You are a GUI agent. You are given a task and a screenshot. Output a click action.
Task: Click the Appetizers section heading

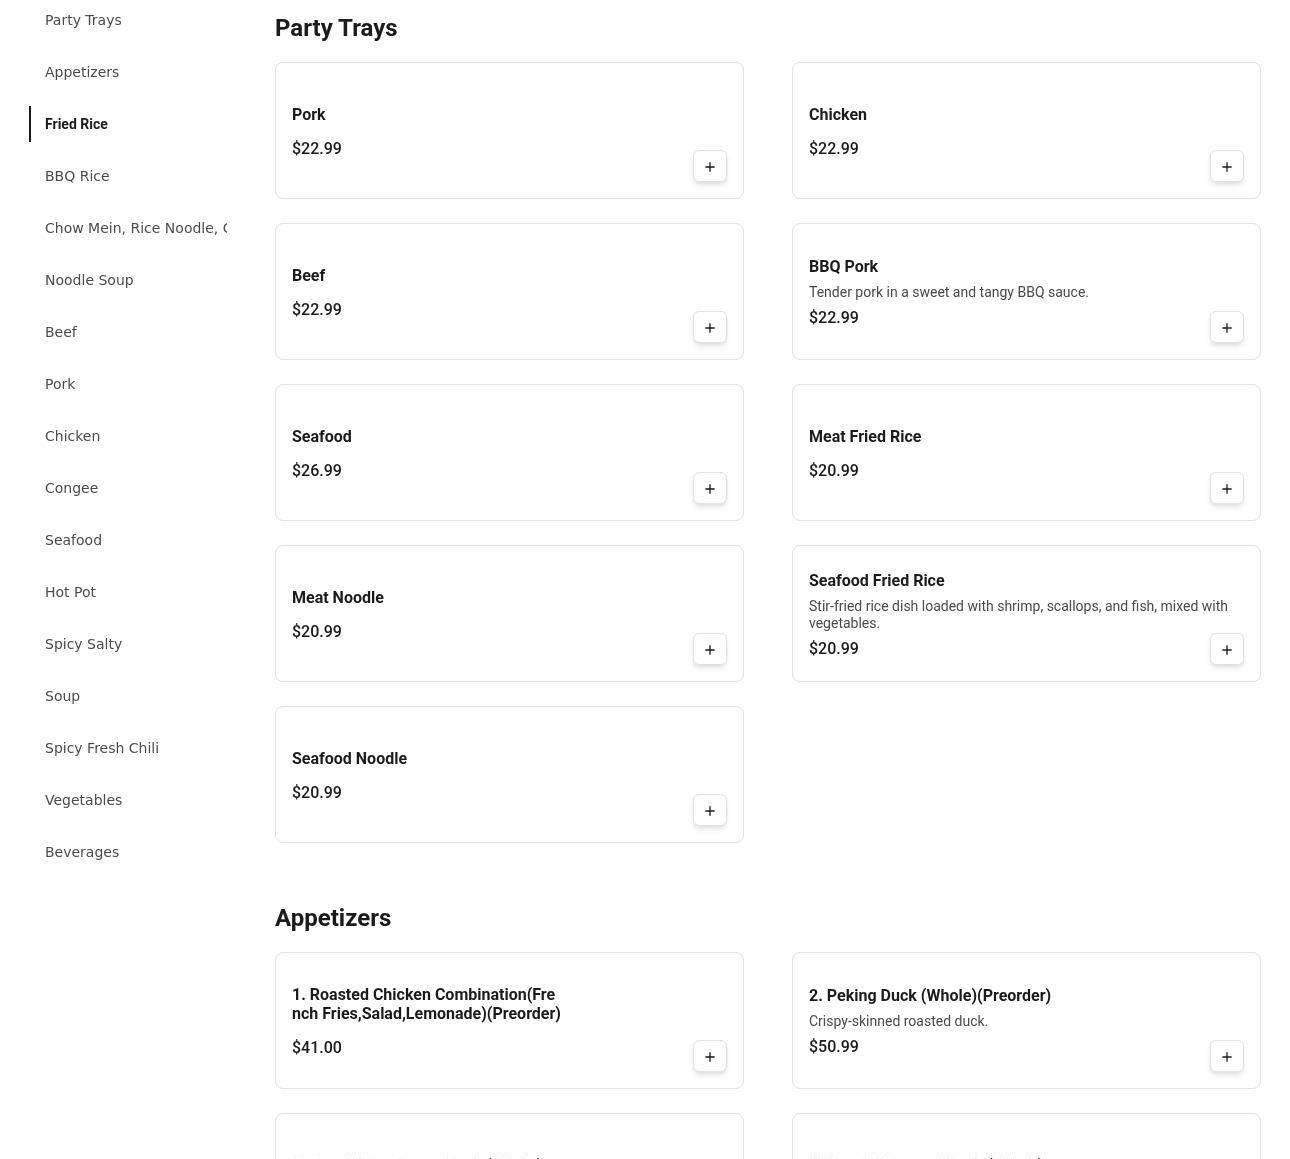[x=333, y=918]
